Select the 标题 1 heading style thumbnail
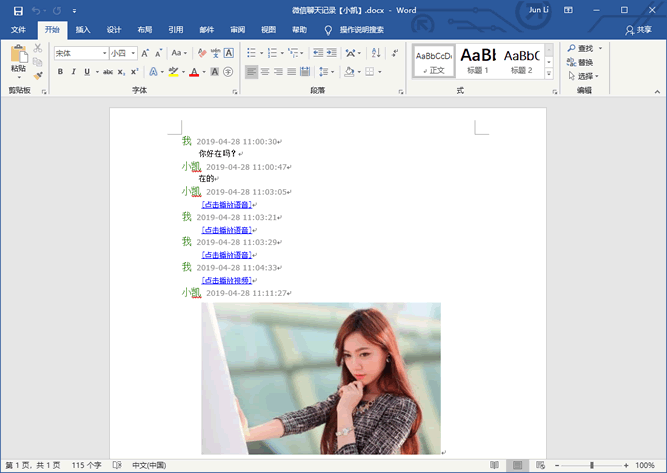 click(478, 60)
